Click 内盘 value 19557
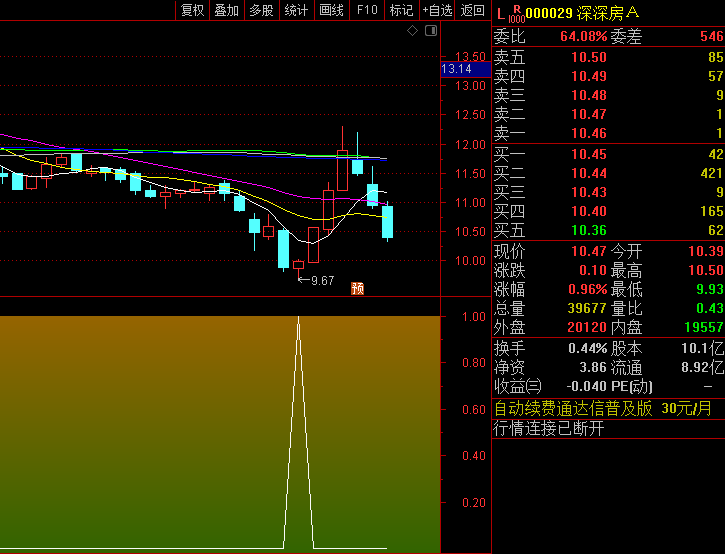Image resolution: width=725 pixels, height=554 pixels. 704,327
